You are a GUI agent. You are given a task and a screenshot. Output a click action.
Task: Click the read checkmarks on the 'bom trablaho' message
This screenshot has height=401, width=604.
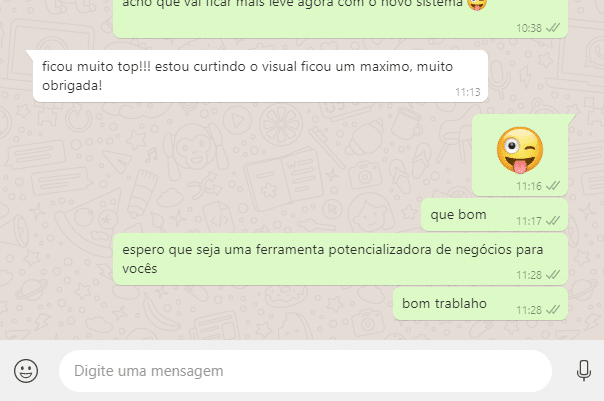(553, 310)
